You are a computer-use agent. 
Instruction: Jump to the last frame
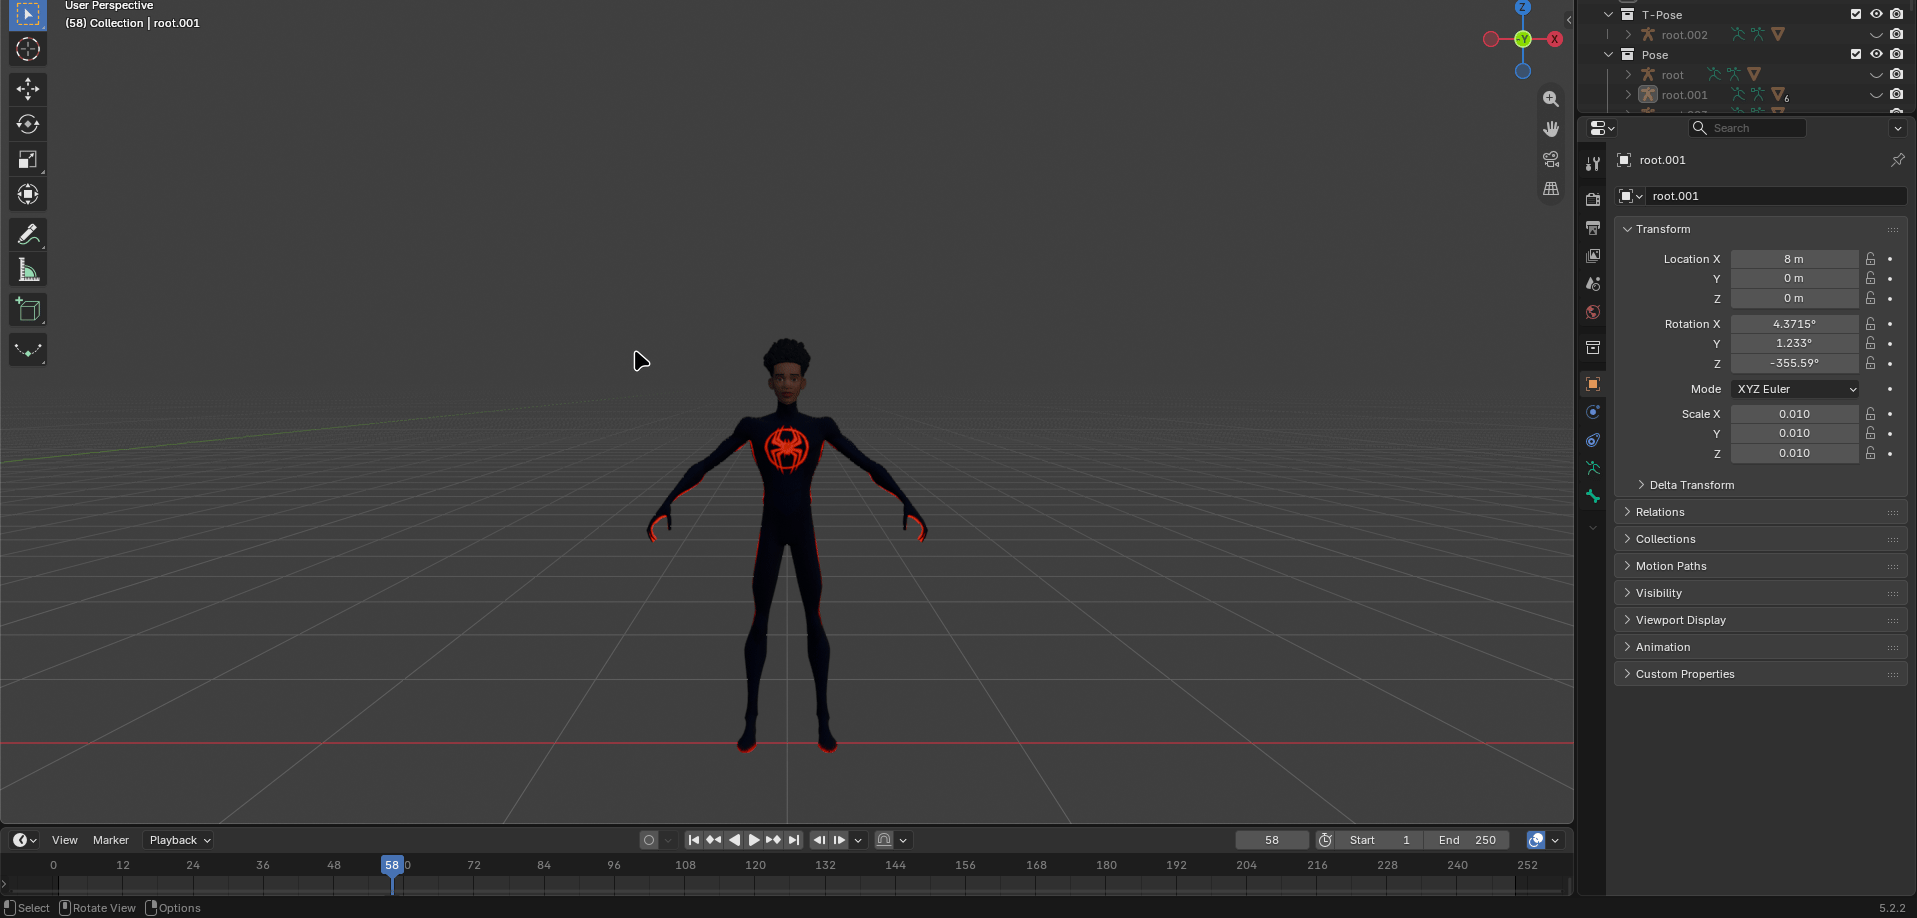pos(794,840)
